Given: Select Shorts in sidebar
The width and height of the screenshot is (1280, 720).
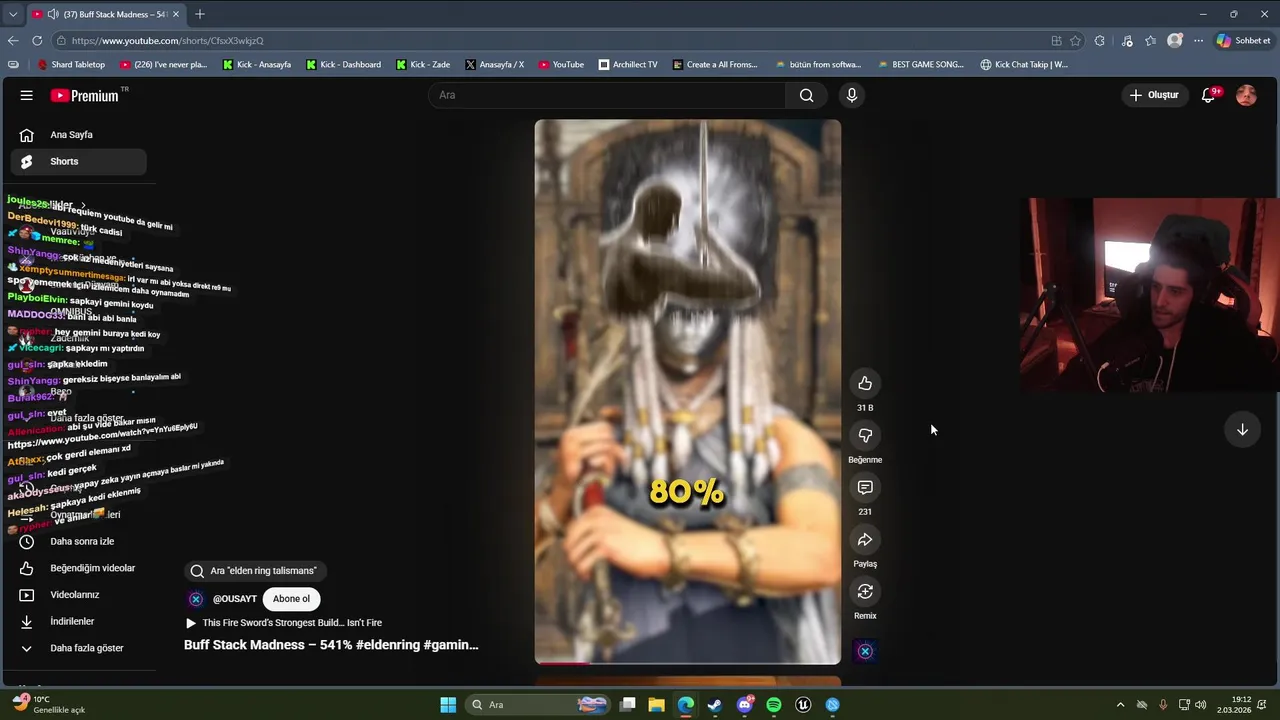Looking at the screenshot, I should (x=79, y=161).
